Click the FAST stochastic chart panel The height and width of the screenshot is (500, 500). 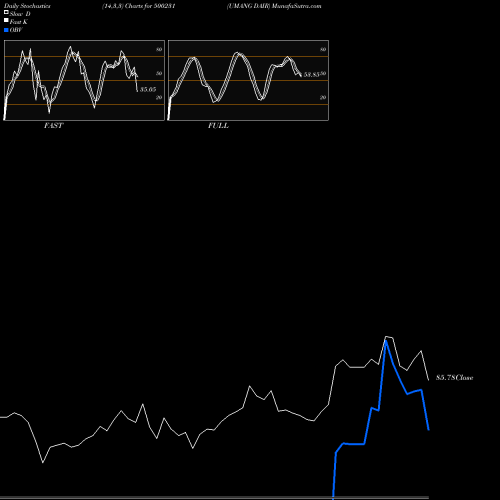[84, 80]
